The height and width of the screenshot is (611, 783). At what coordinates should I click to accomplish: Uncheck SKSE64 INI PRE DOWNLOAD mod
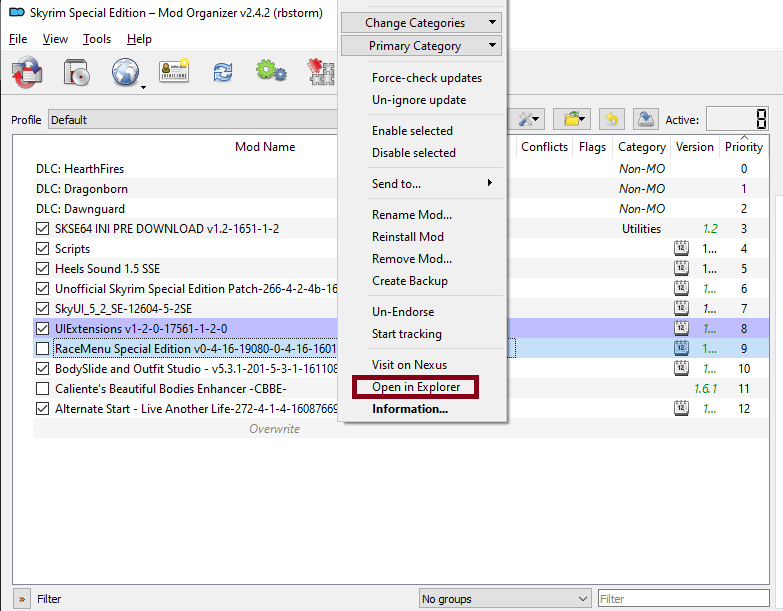click(x=42, y=229)
